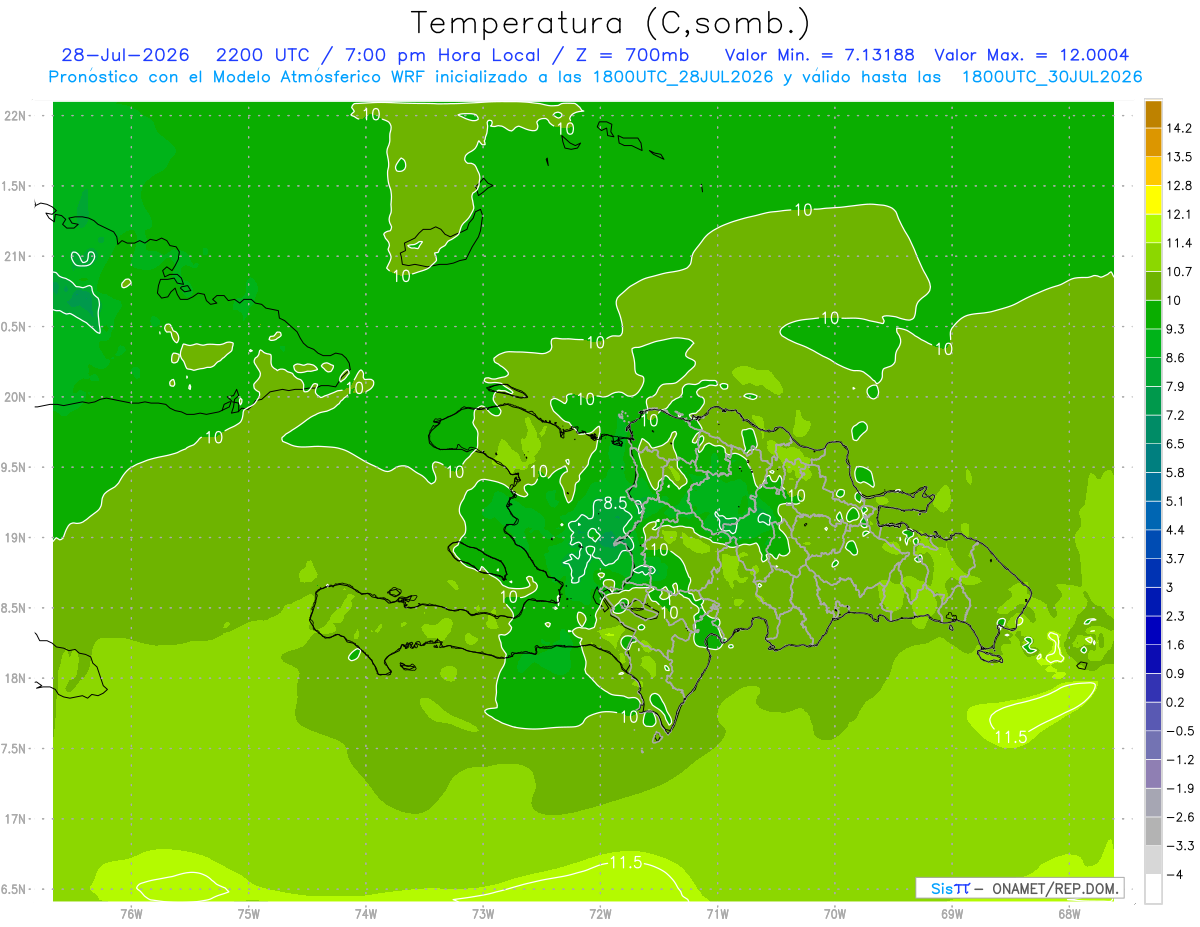Click the legend value "0.9"

pyautogui.click(x=1175, y=673)
